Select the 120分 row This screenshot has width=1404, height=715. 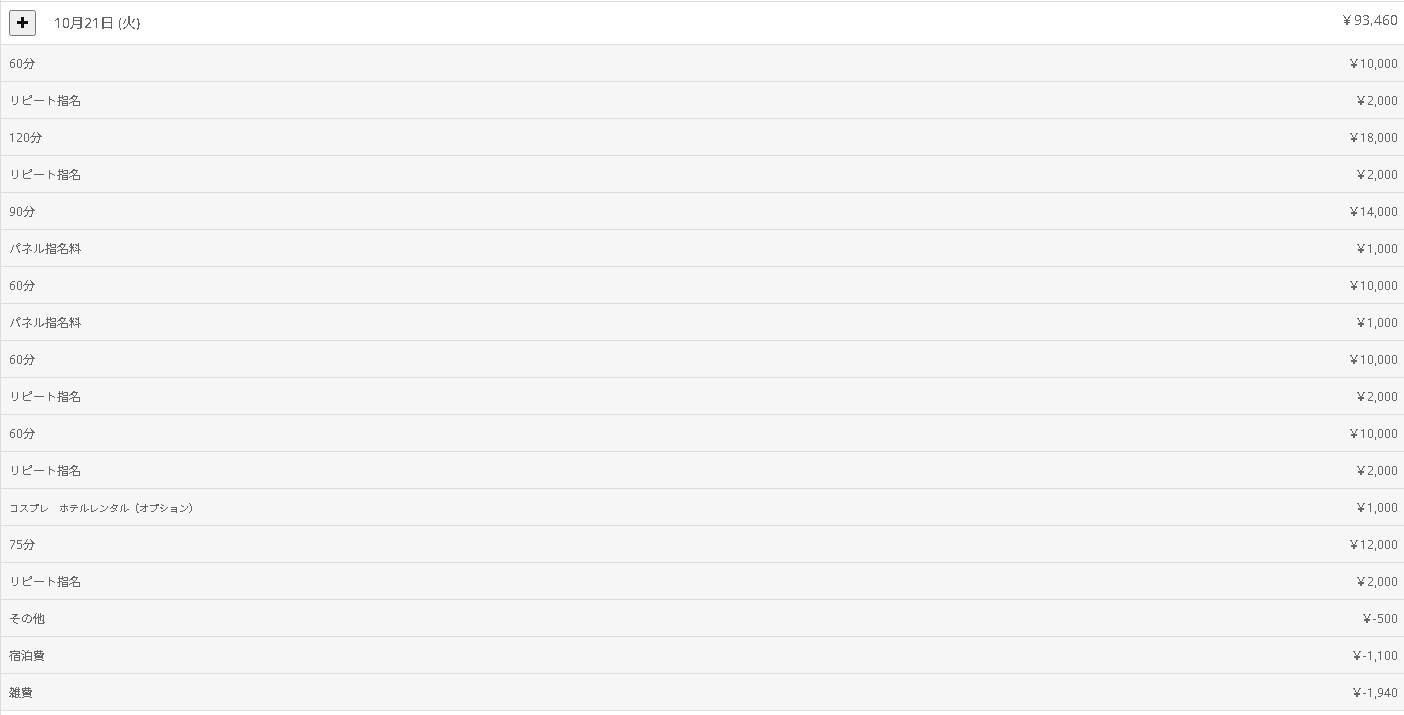click(x=26, y=138)
